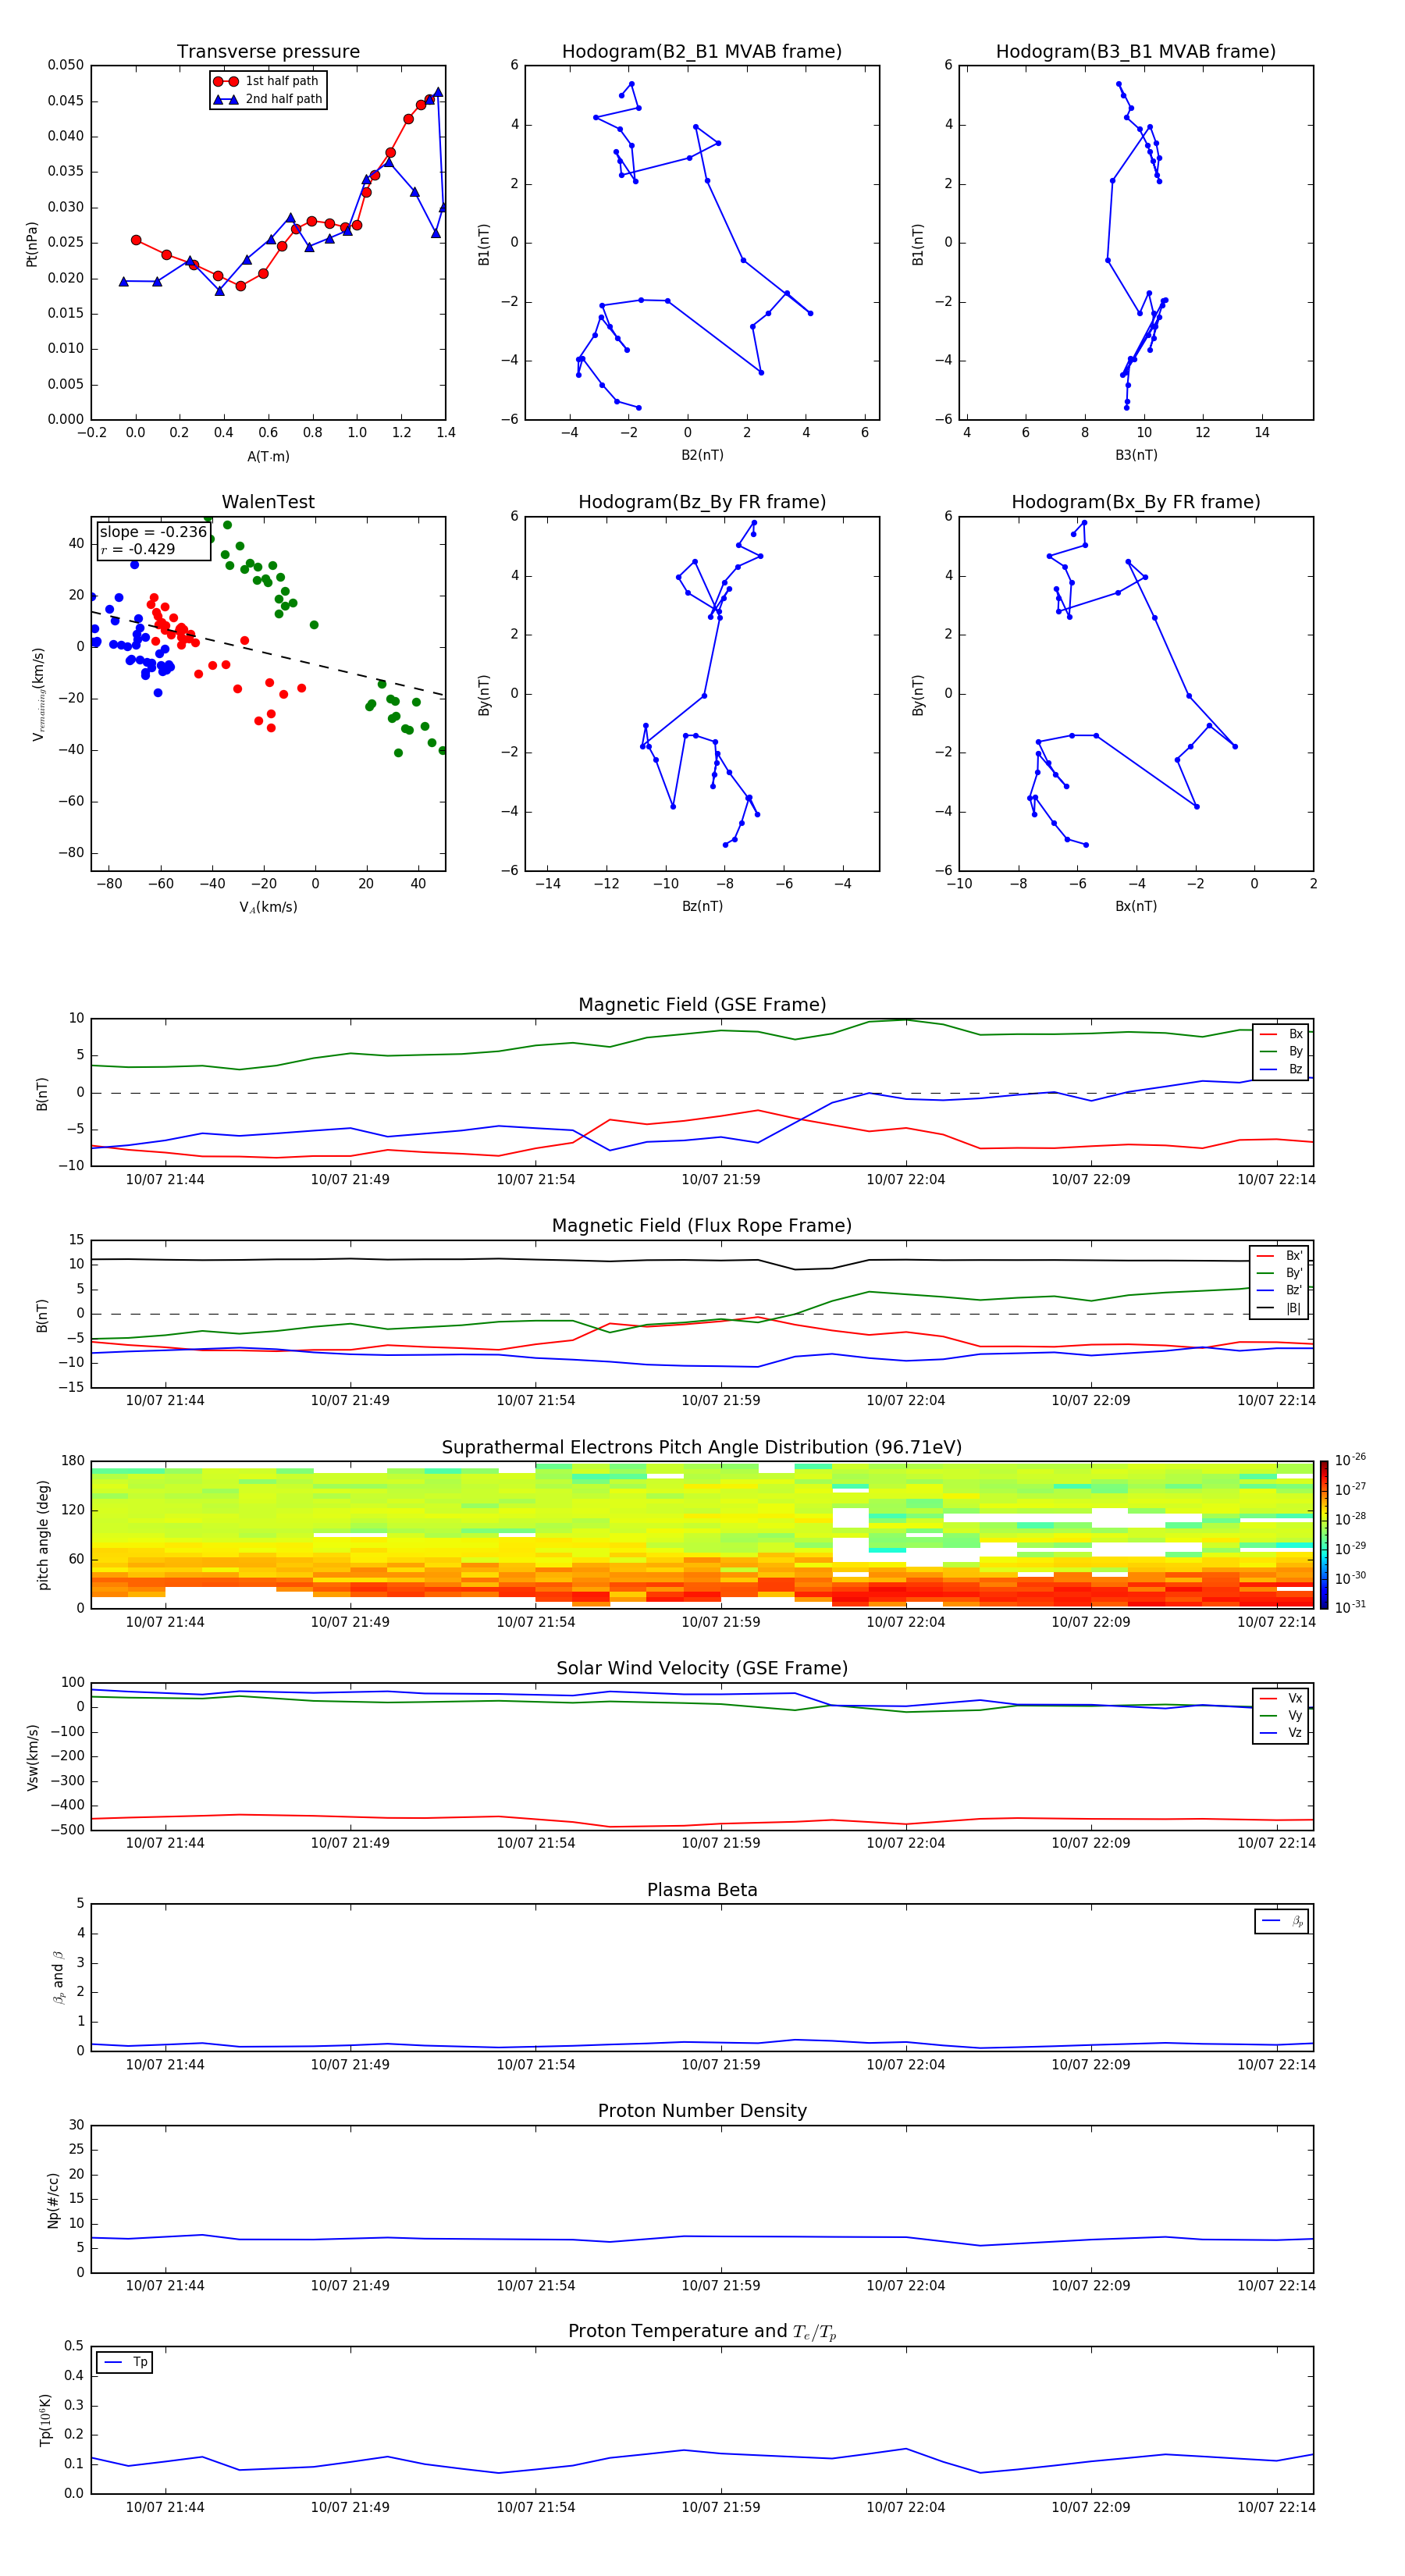Click the "A(T·m)" x-axis label
This screenshot has height=2576, width=1405.
(268, 457)
